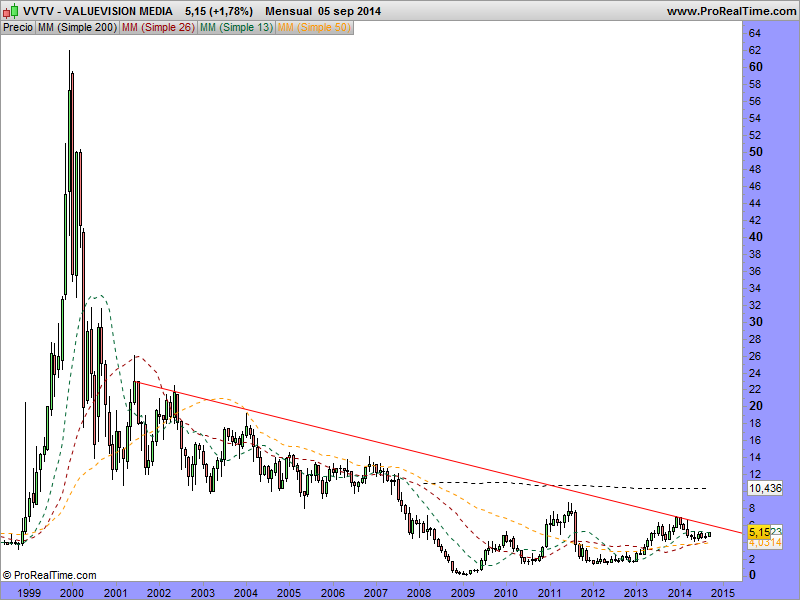Click the 20 price axis label
800x600 pixels.
[x=755, y=406]
